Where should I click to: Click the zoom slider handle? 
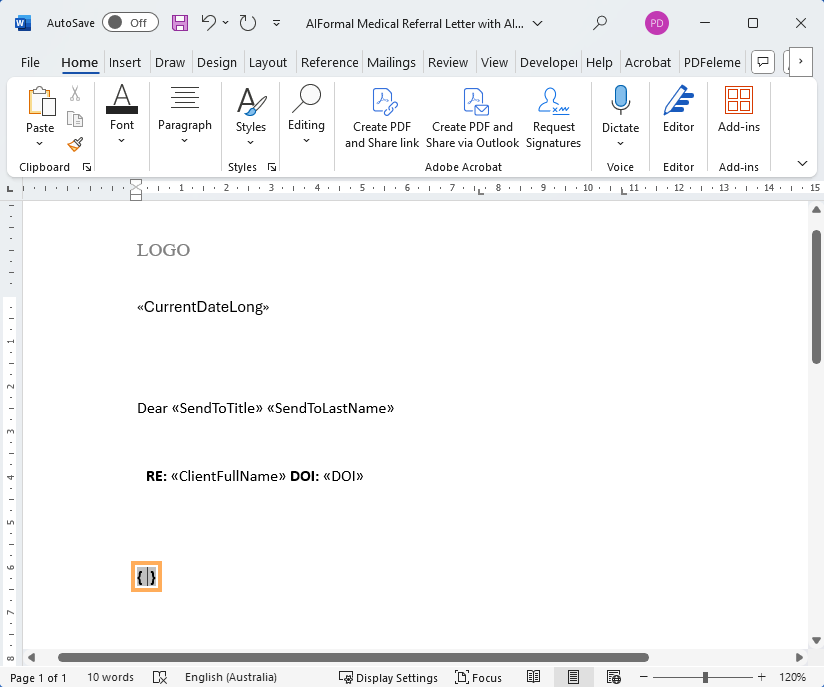click(x=705, y=677)
